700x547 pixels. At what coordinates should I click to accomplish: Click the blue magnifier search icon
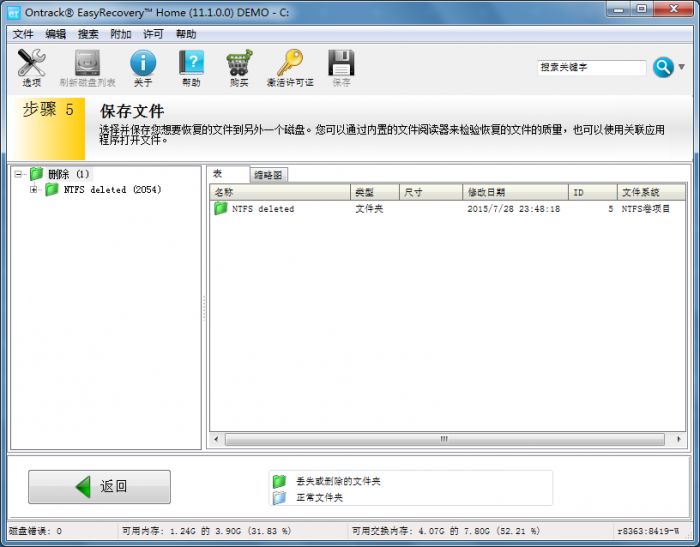662,67
